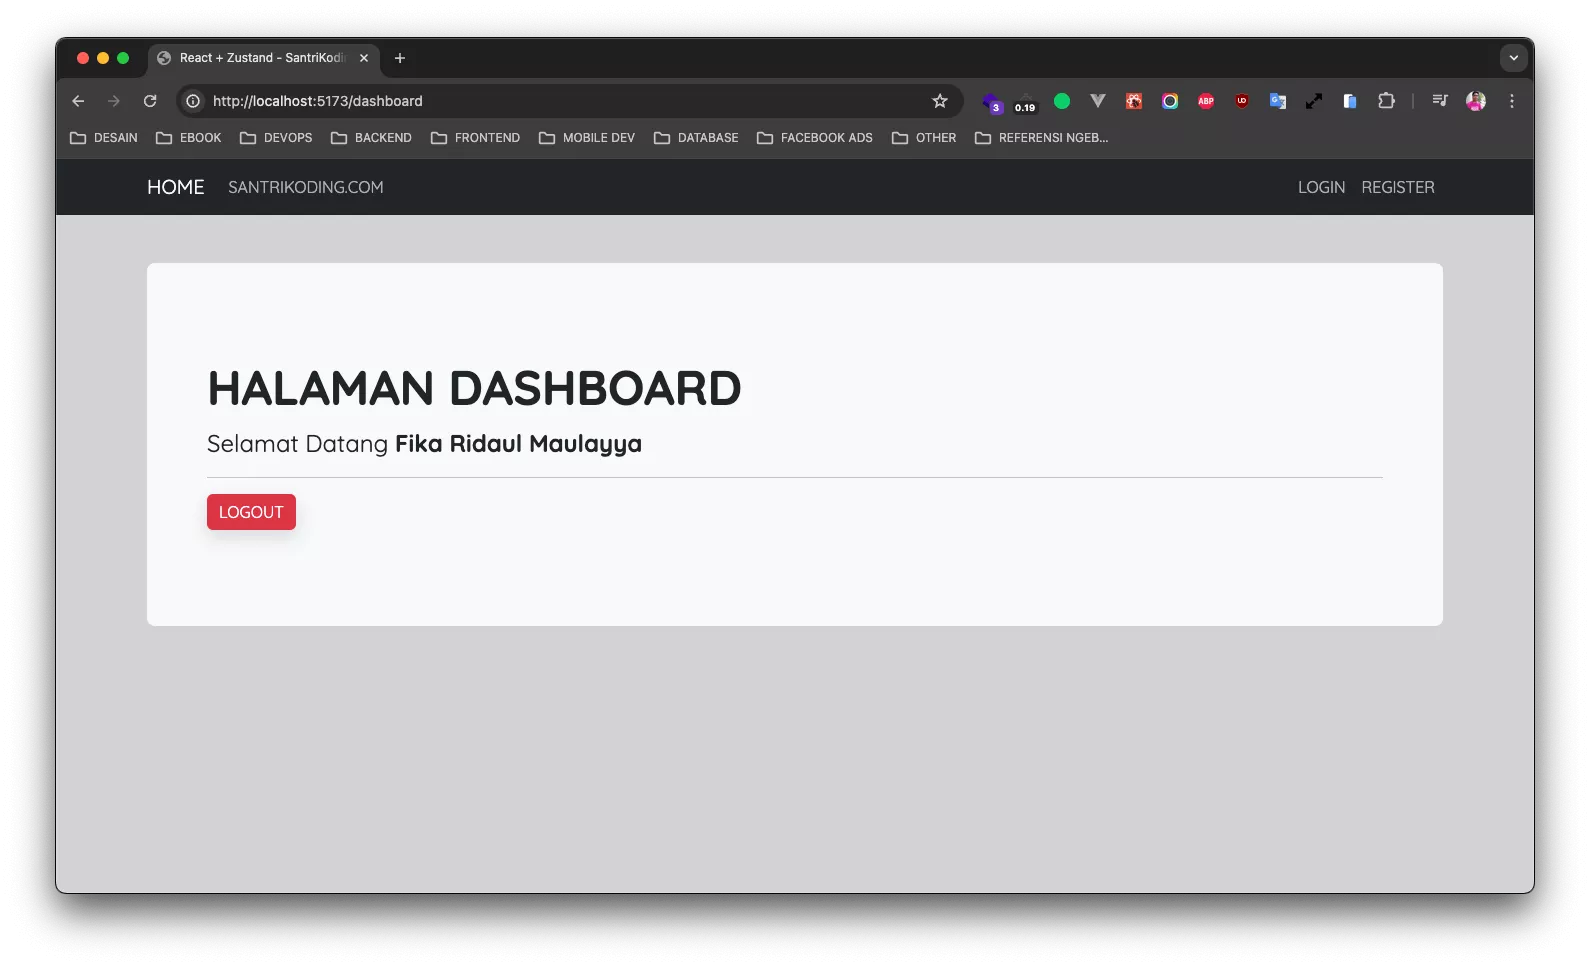
Task: Click the browser back arrow
Action: point(78,101)
